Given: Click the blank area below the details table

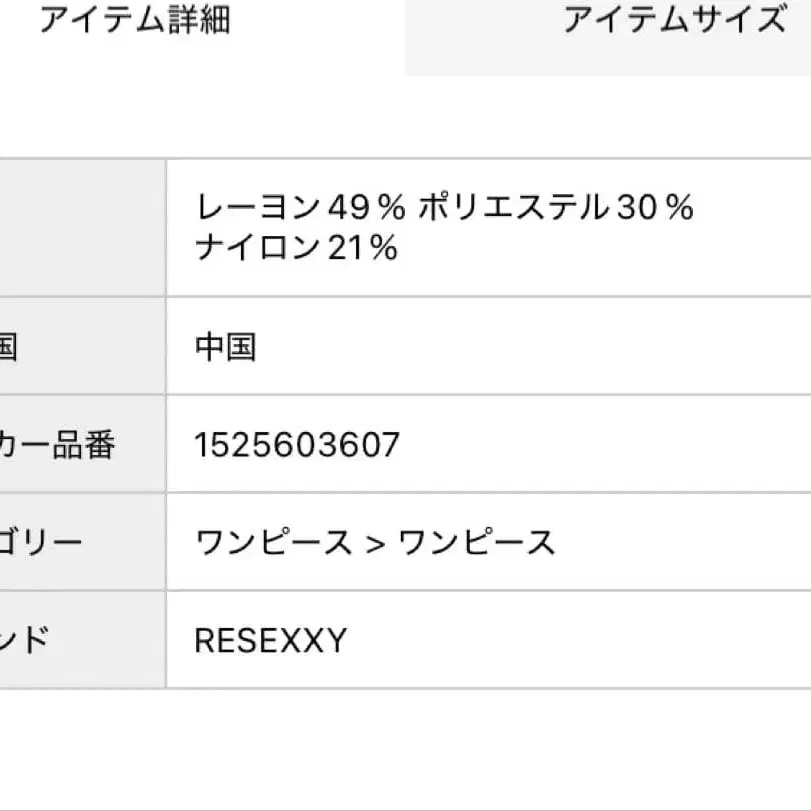Looking at the screenshot, I should pyautogui.click(x=405, y=750).
